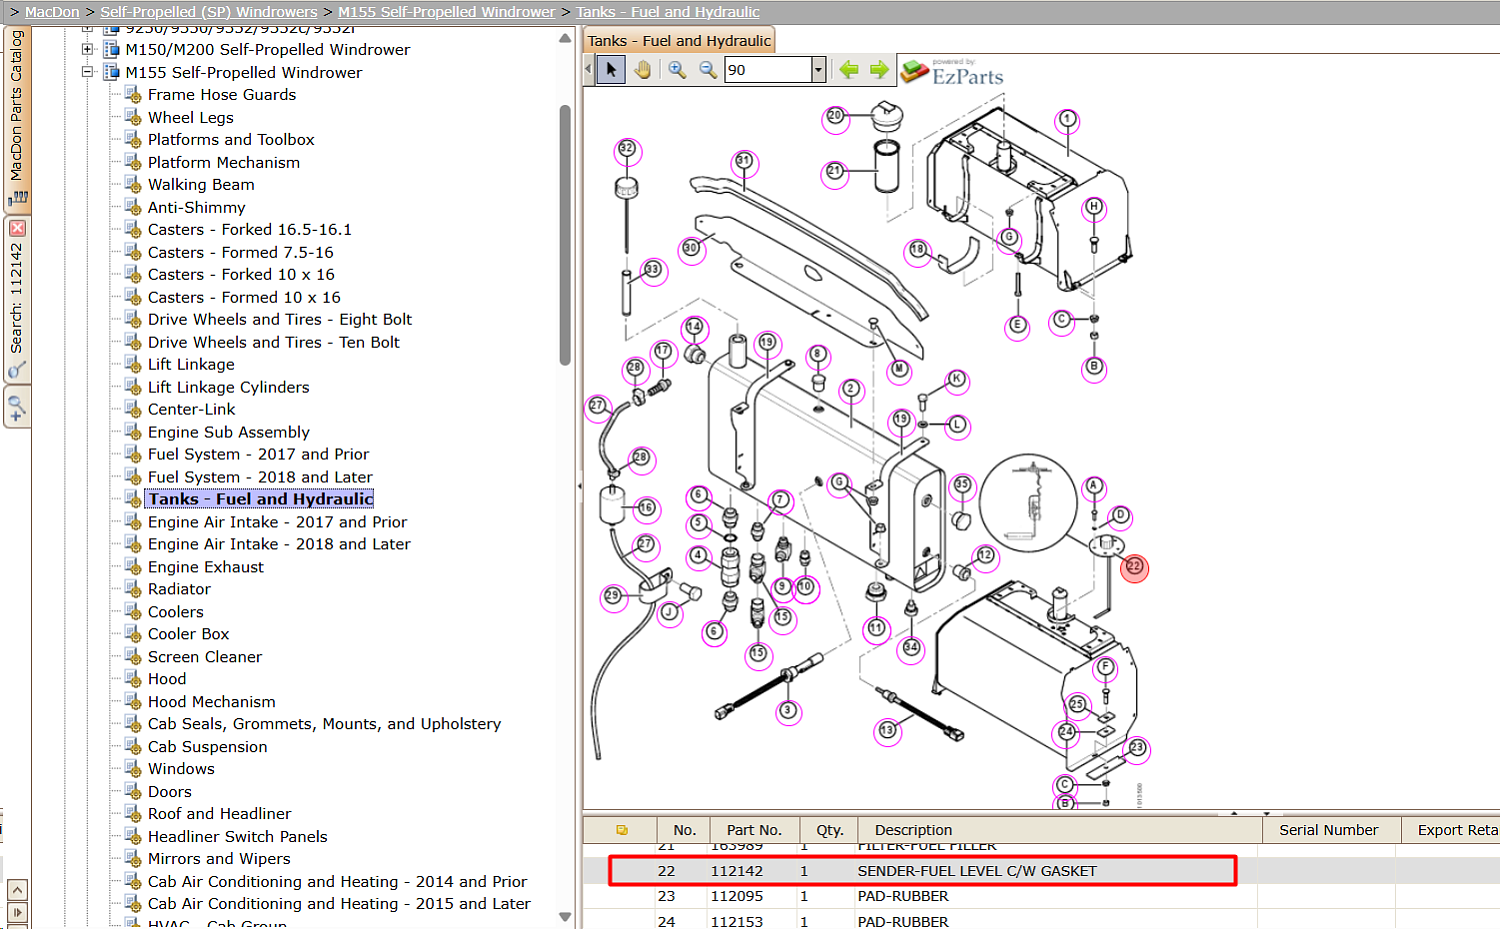Open Casters - Forked 16.5-16.1
Screen dimensions: 1500x929
pyautogui.click(x=250, y=230)
